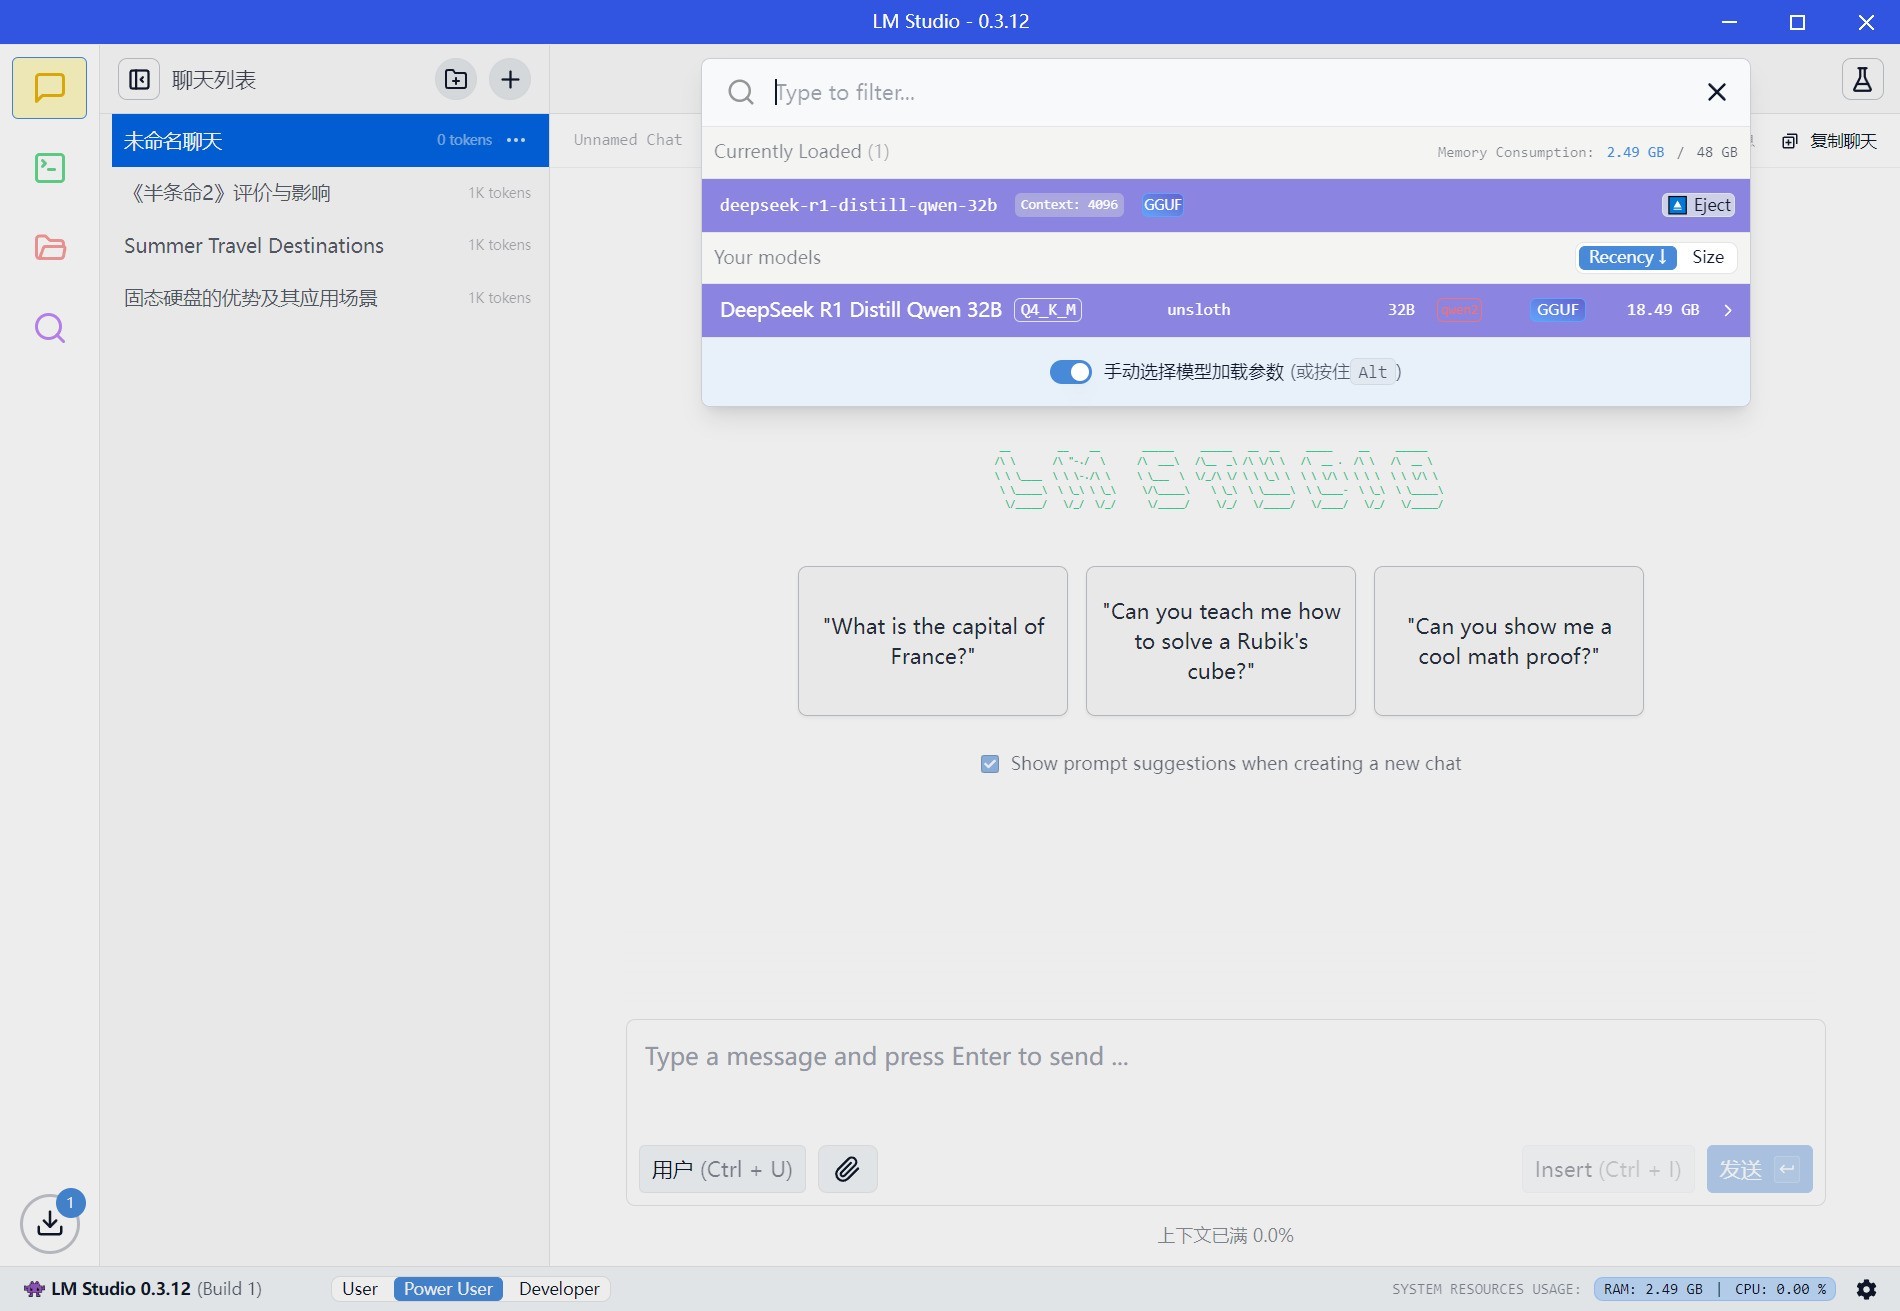Switch to Developer mode
This screenshot has height=1311, width=1900.
(x=559, y=1289)
